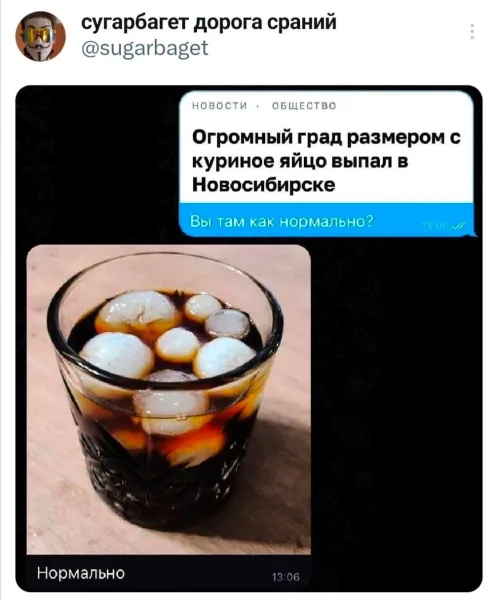Screen dimensions: 495x600
Task: Click the word Новосибирске in the headline
Action: [x=263, y=185]
